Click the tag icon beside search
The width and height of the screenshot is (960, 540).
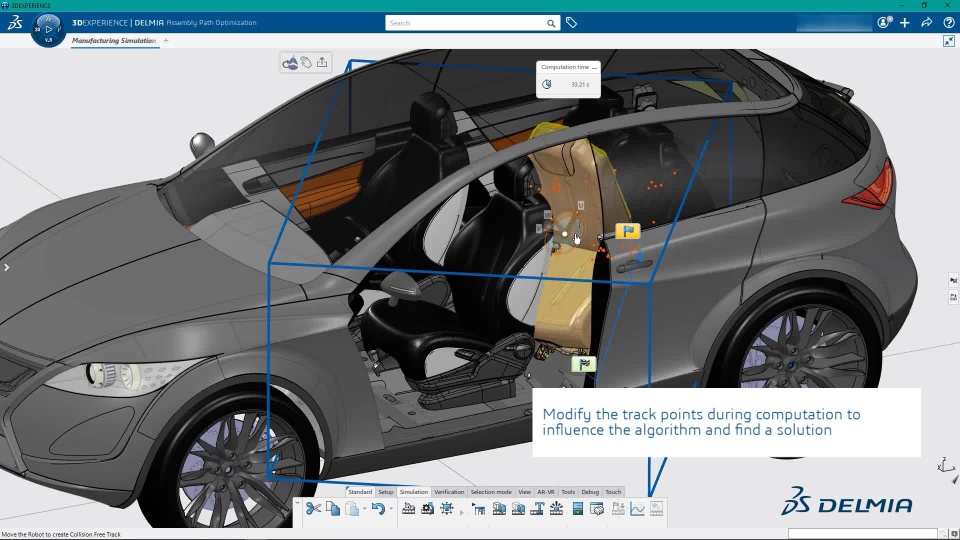coord(571,23)
